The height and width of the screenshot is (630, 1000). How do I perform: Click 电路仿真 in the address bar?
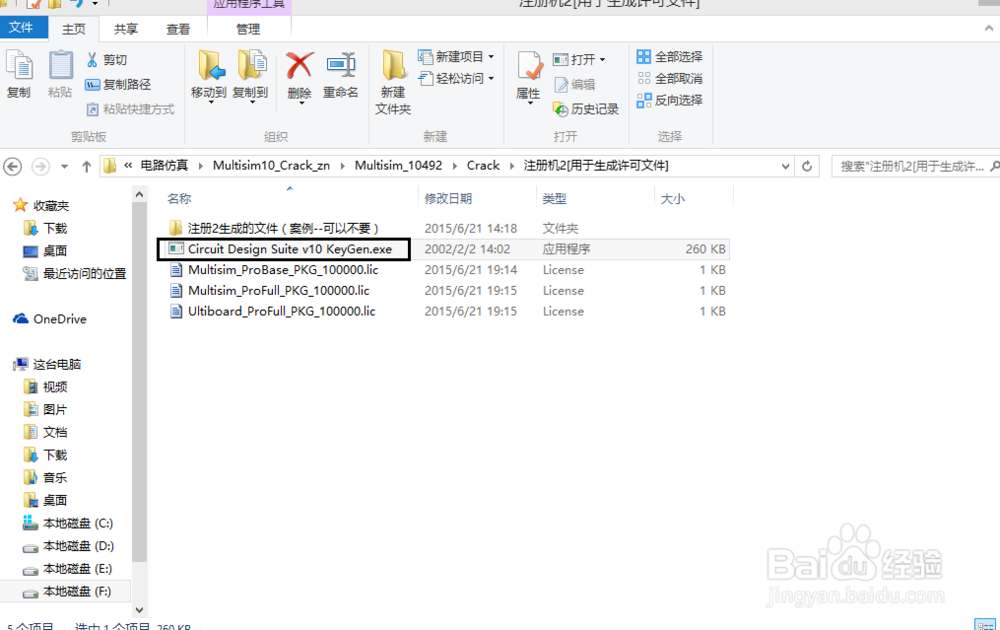click(x=164, y=166)
